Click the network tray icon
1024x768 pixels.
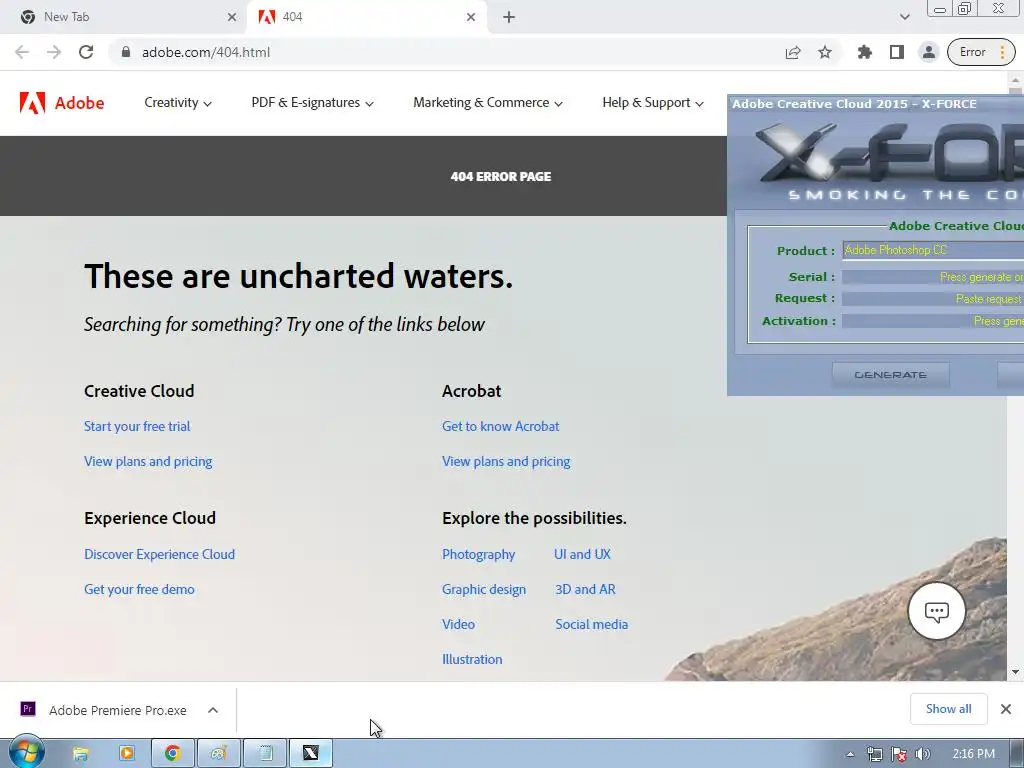click(x=874, y=754)
